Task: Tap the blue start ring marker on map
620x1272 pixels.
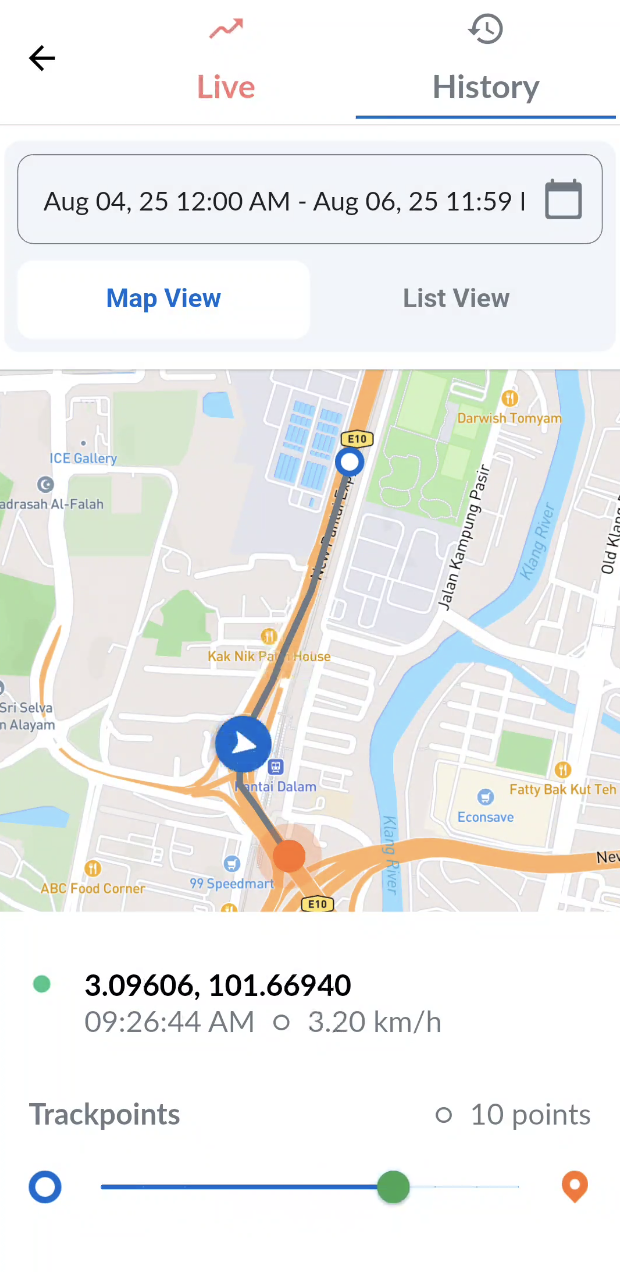Action: 349,462
